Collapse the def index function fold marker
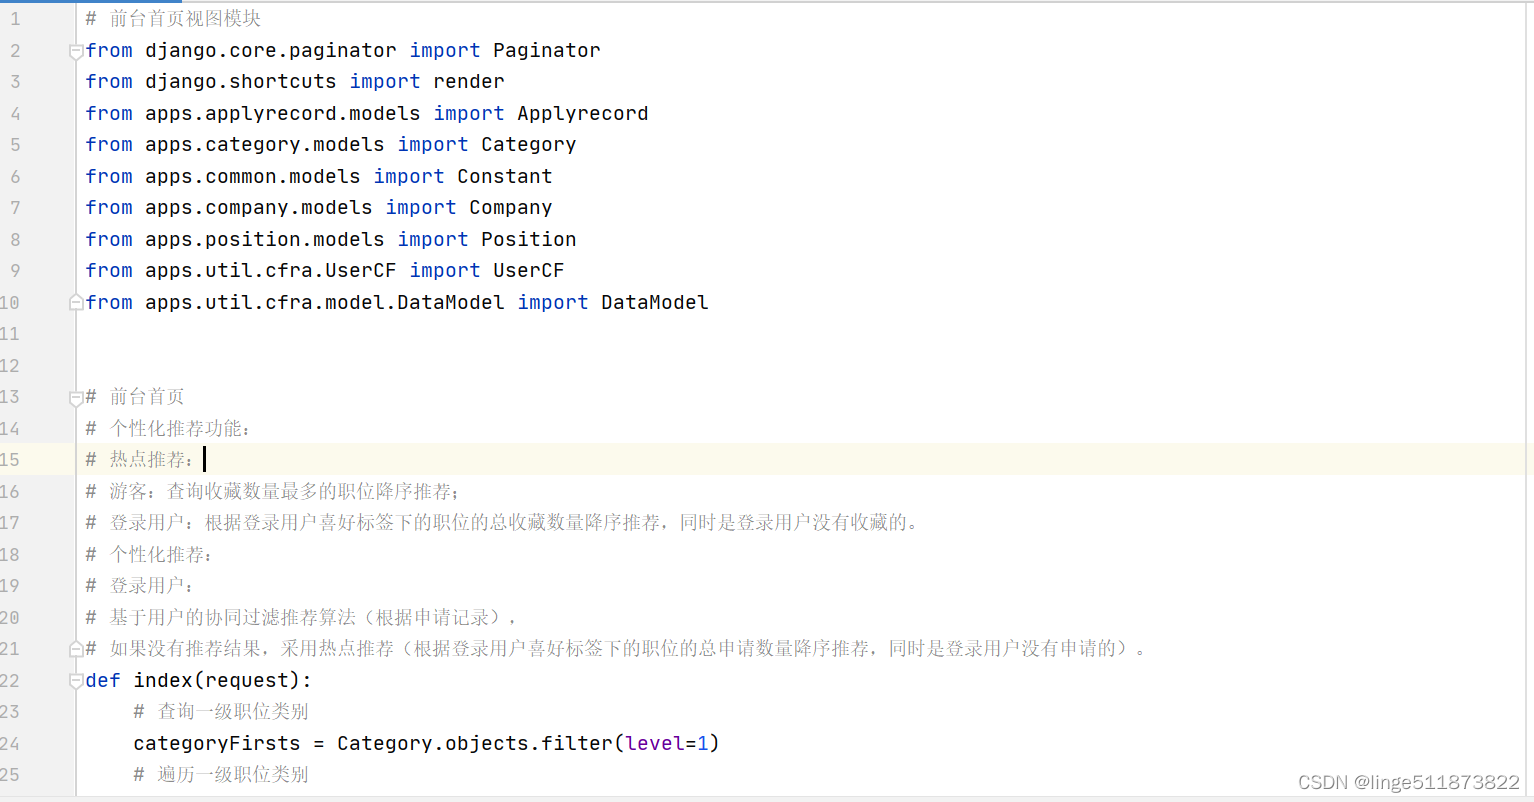The height and width of the screenshot is (802, 1534). click(76, 680)
